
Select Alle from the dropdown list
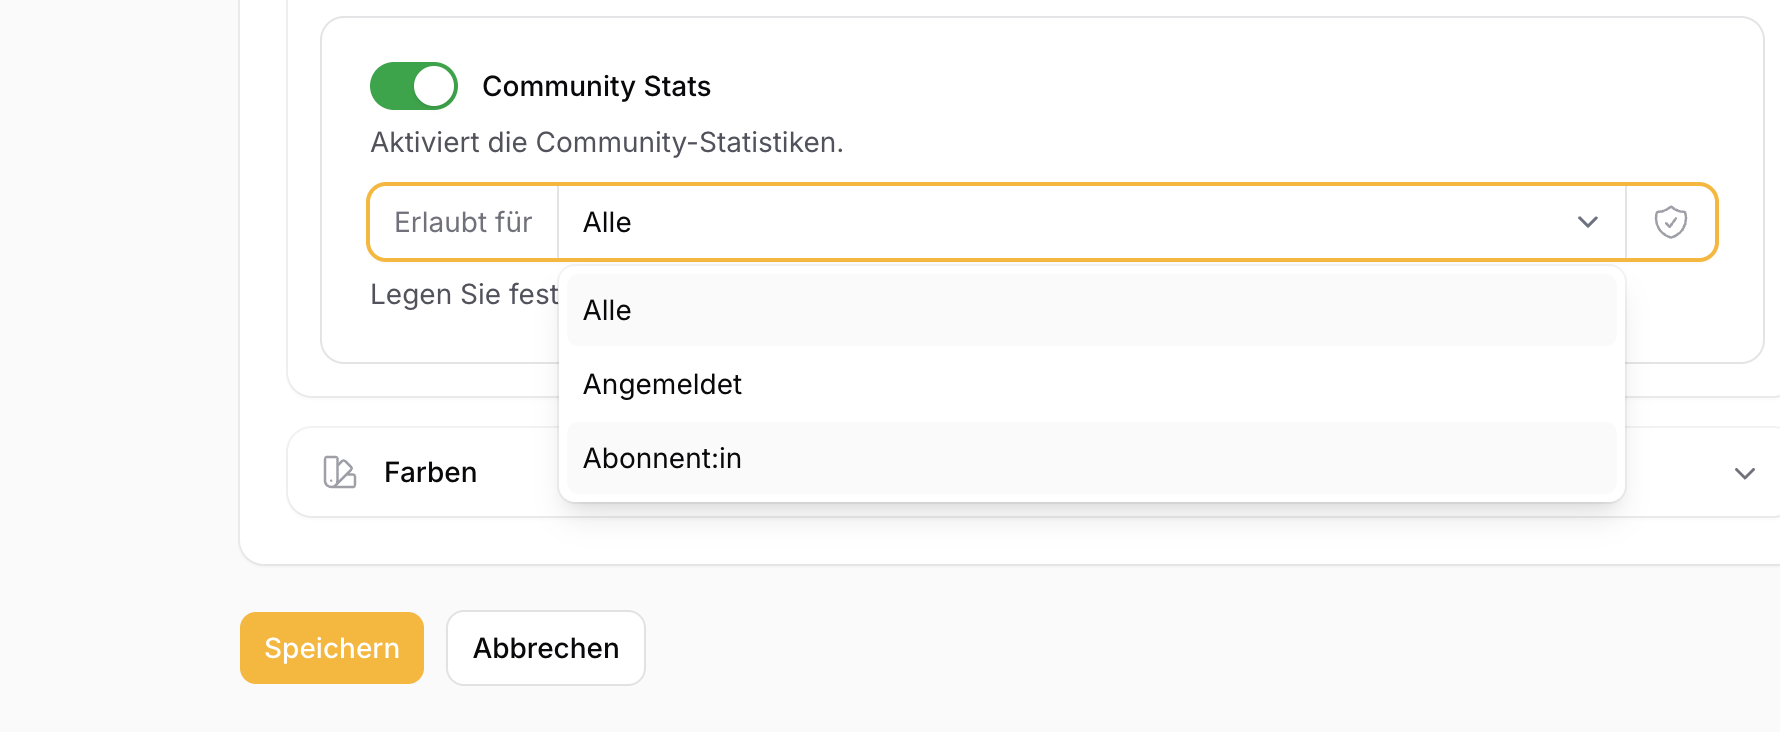click(x=607, y=310)
